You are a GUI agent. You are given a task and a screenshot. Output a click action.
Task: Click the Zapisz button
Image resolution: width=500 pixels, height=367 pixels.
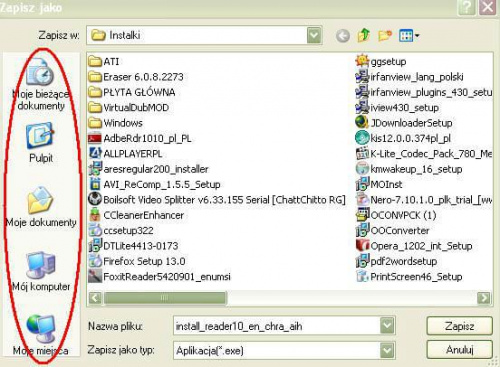tap(459, 326)
